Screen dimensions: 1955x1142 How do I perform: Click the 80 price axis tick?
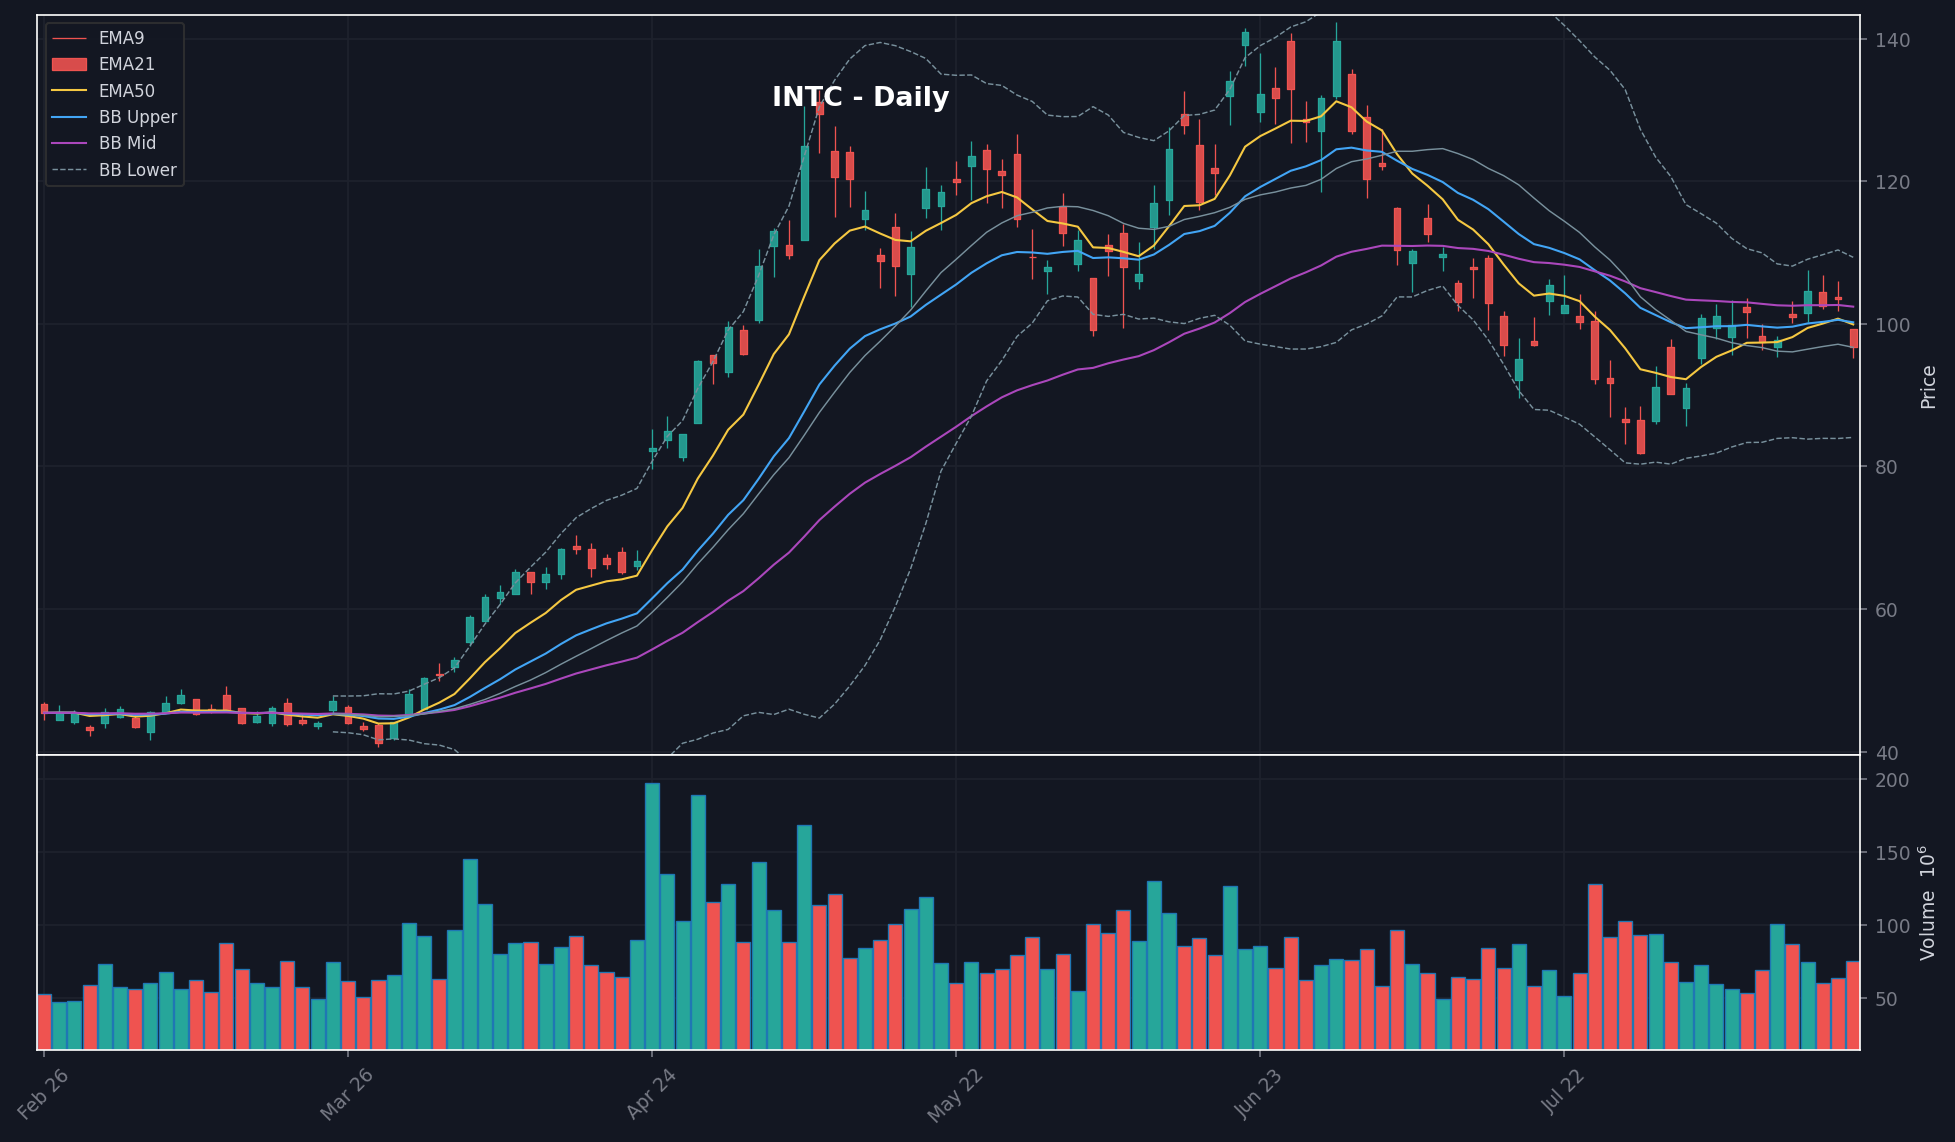[1886, 467]
